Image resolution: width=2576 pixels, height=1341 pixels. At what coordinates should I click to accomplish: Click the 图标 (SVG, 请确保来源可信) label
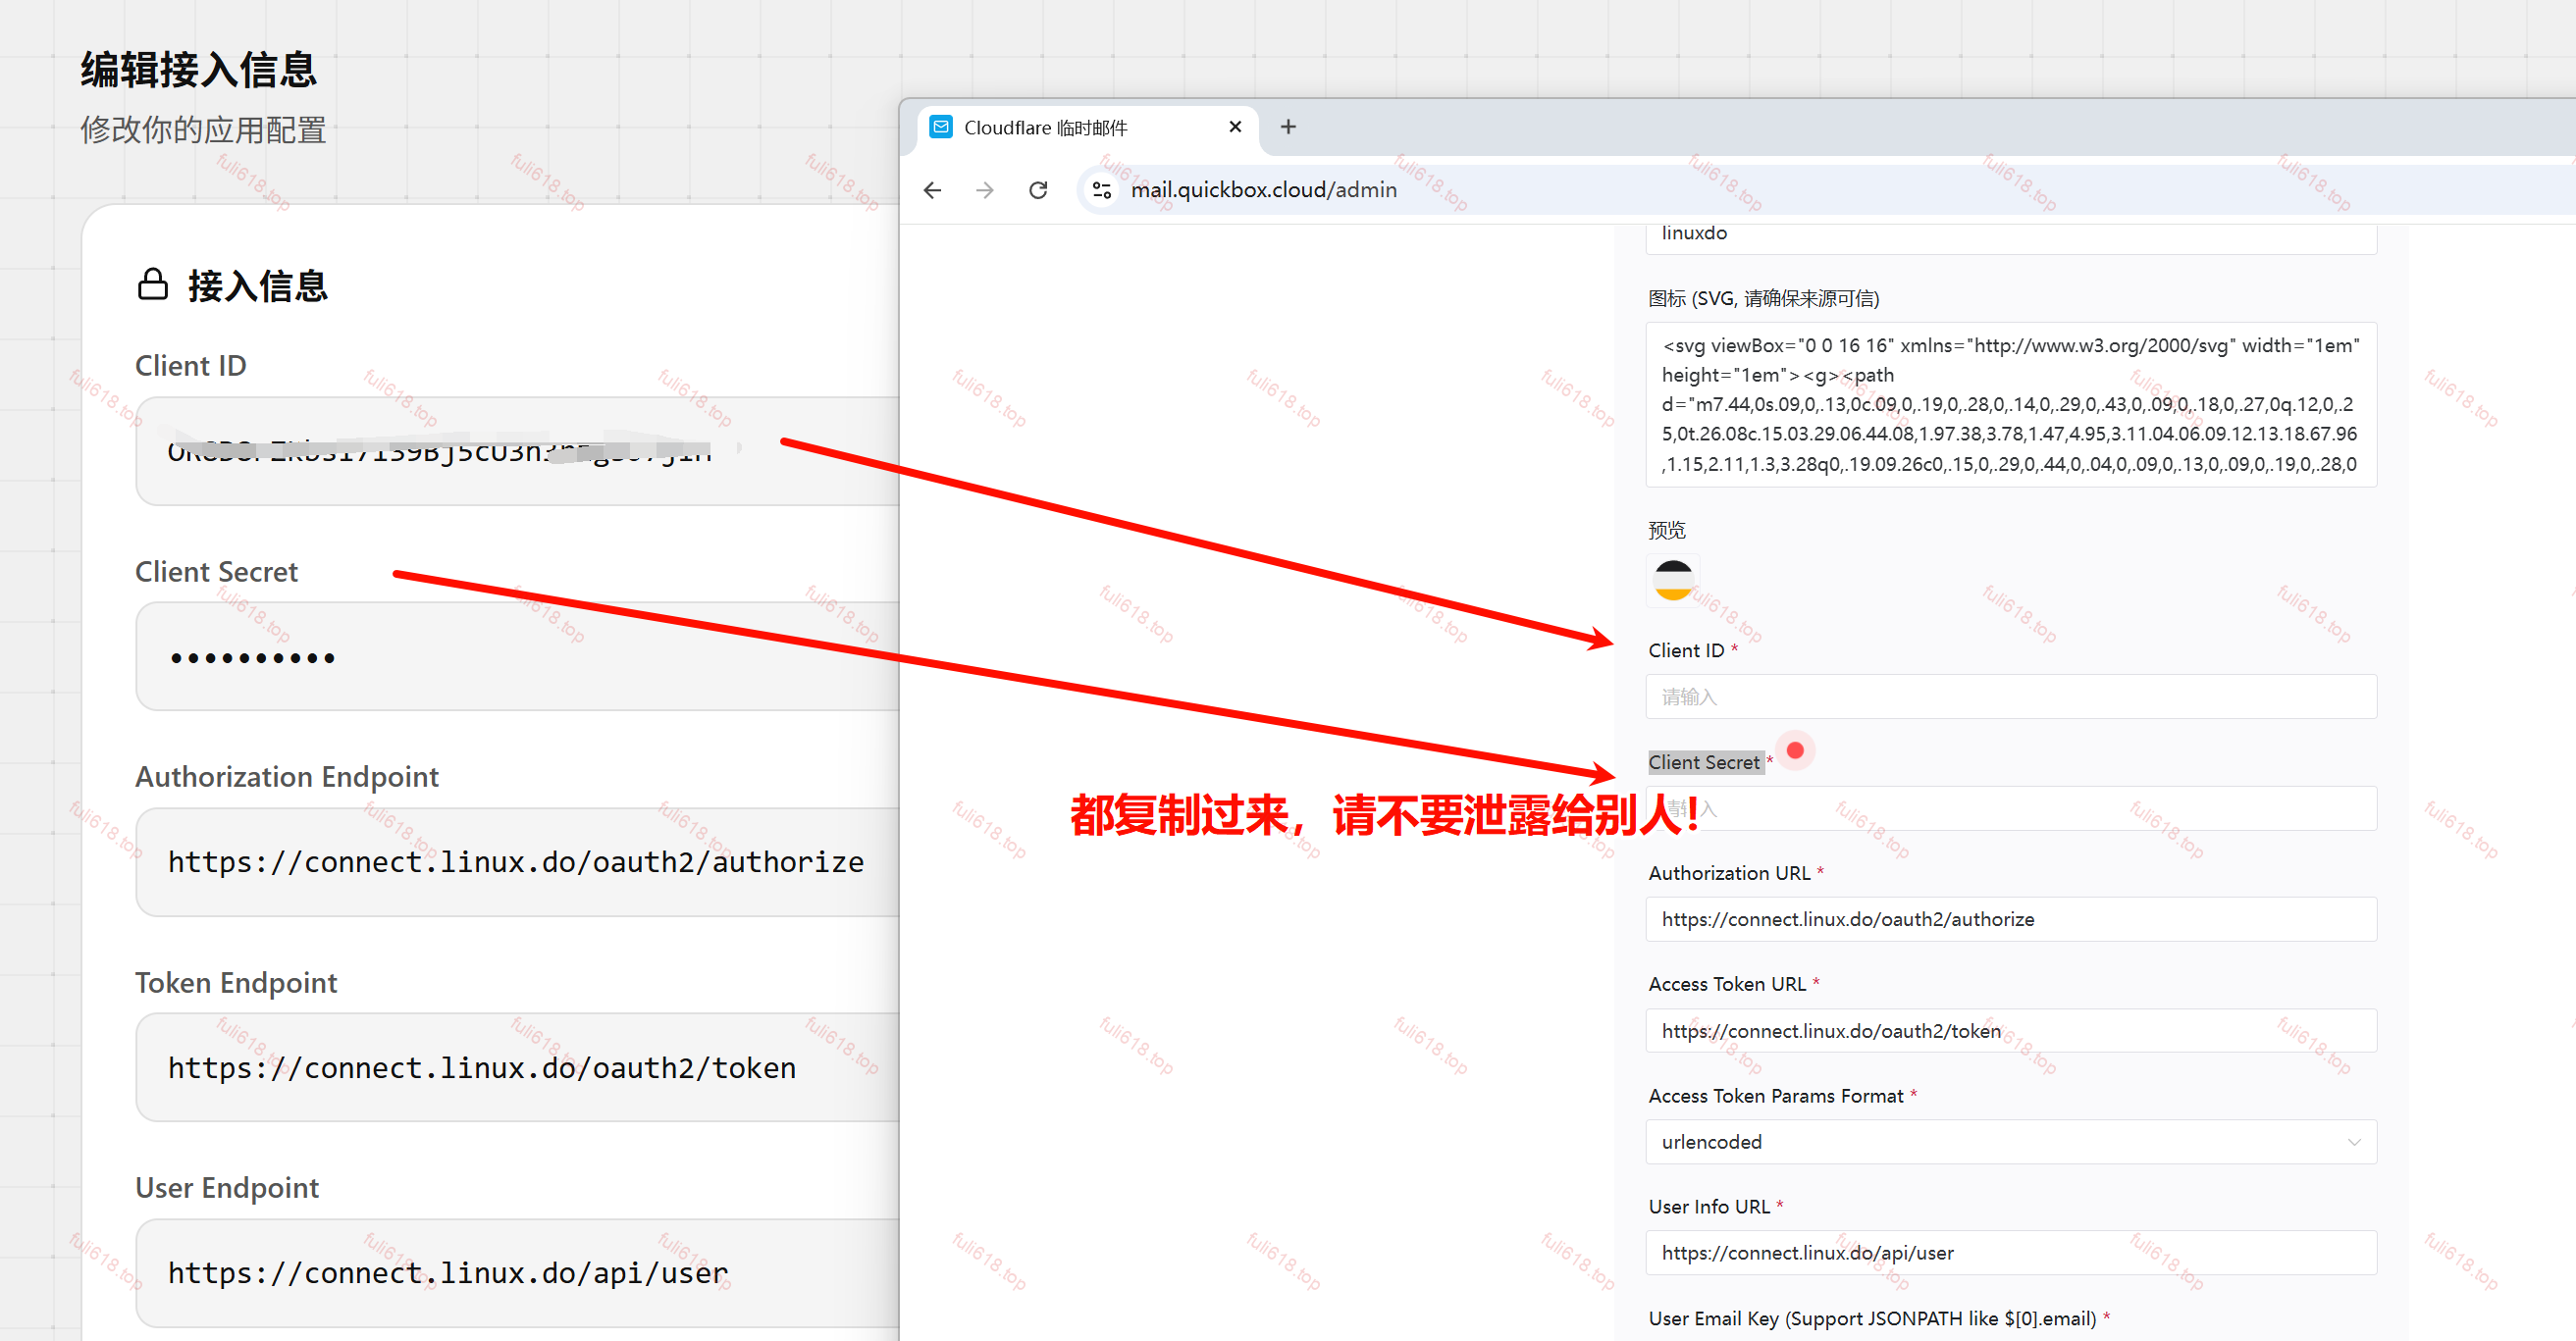1764,298
